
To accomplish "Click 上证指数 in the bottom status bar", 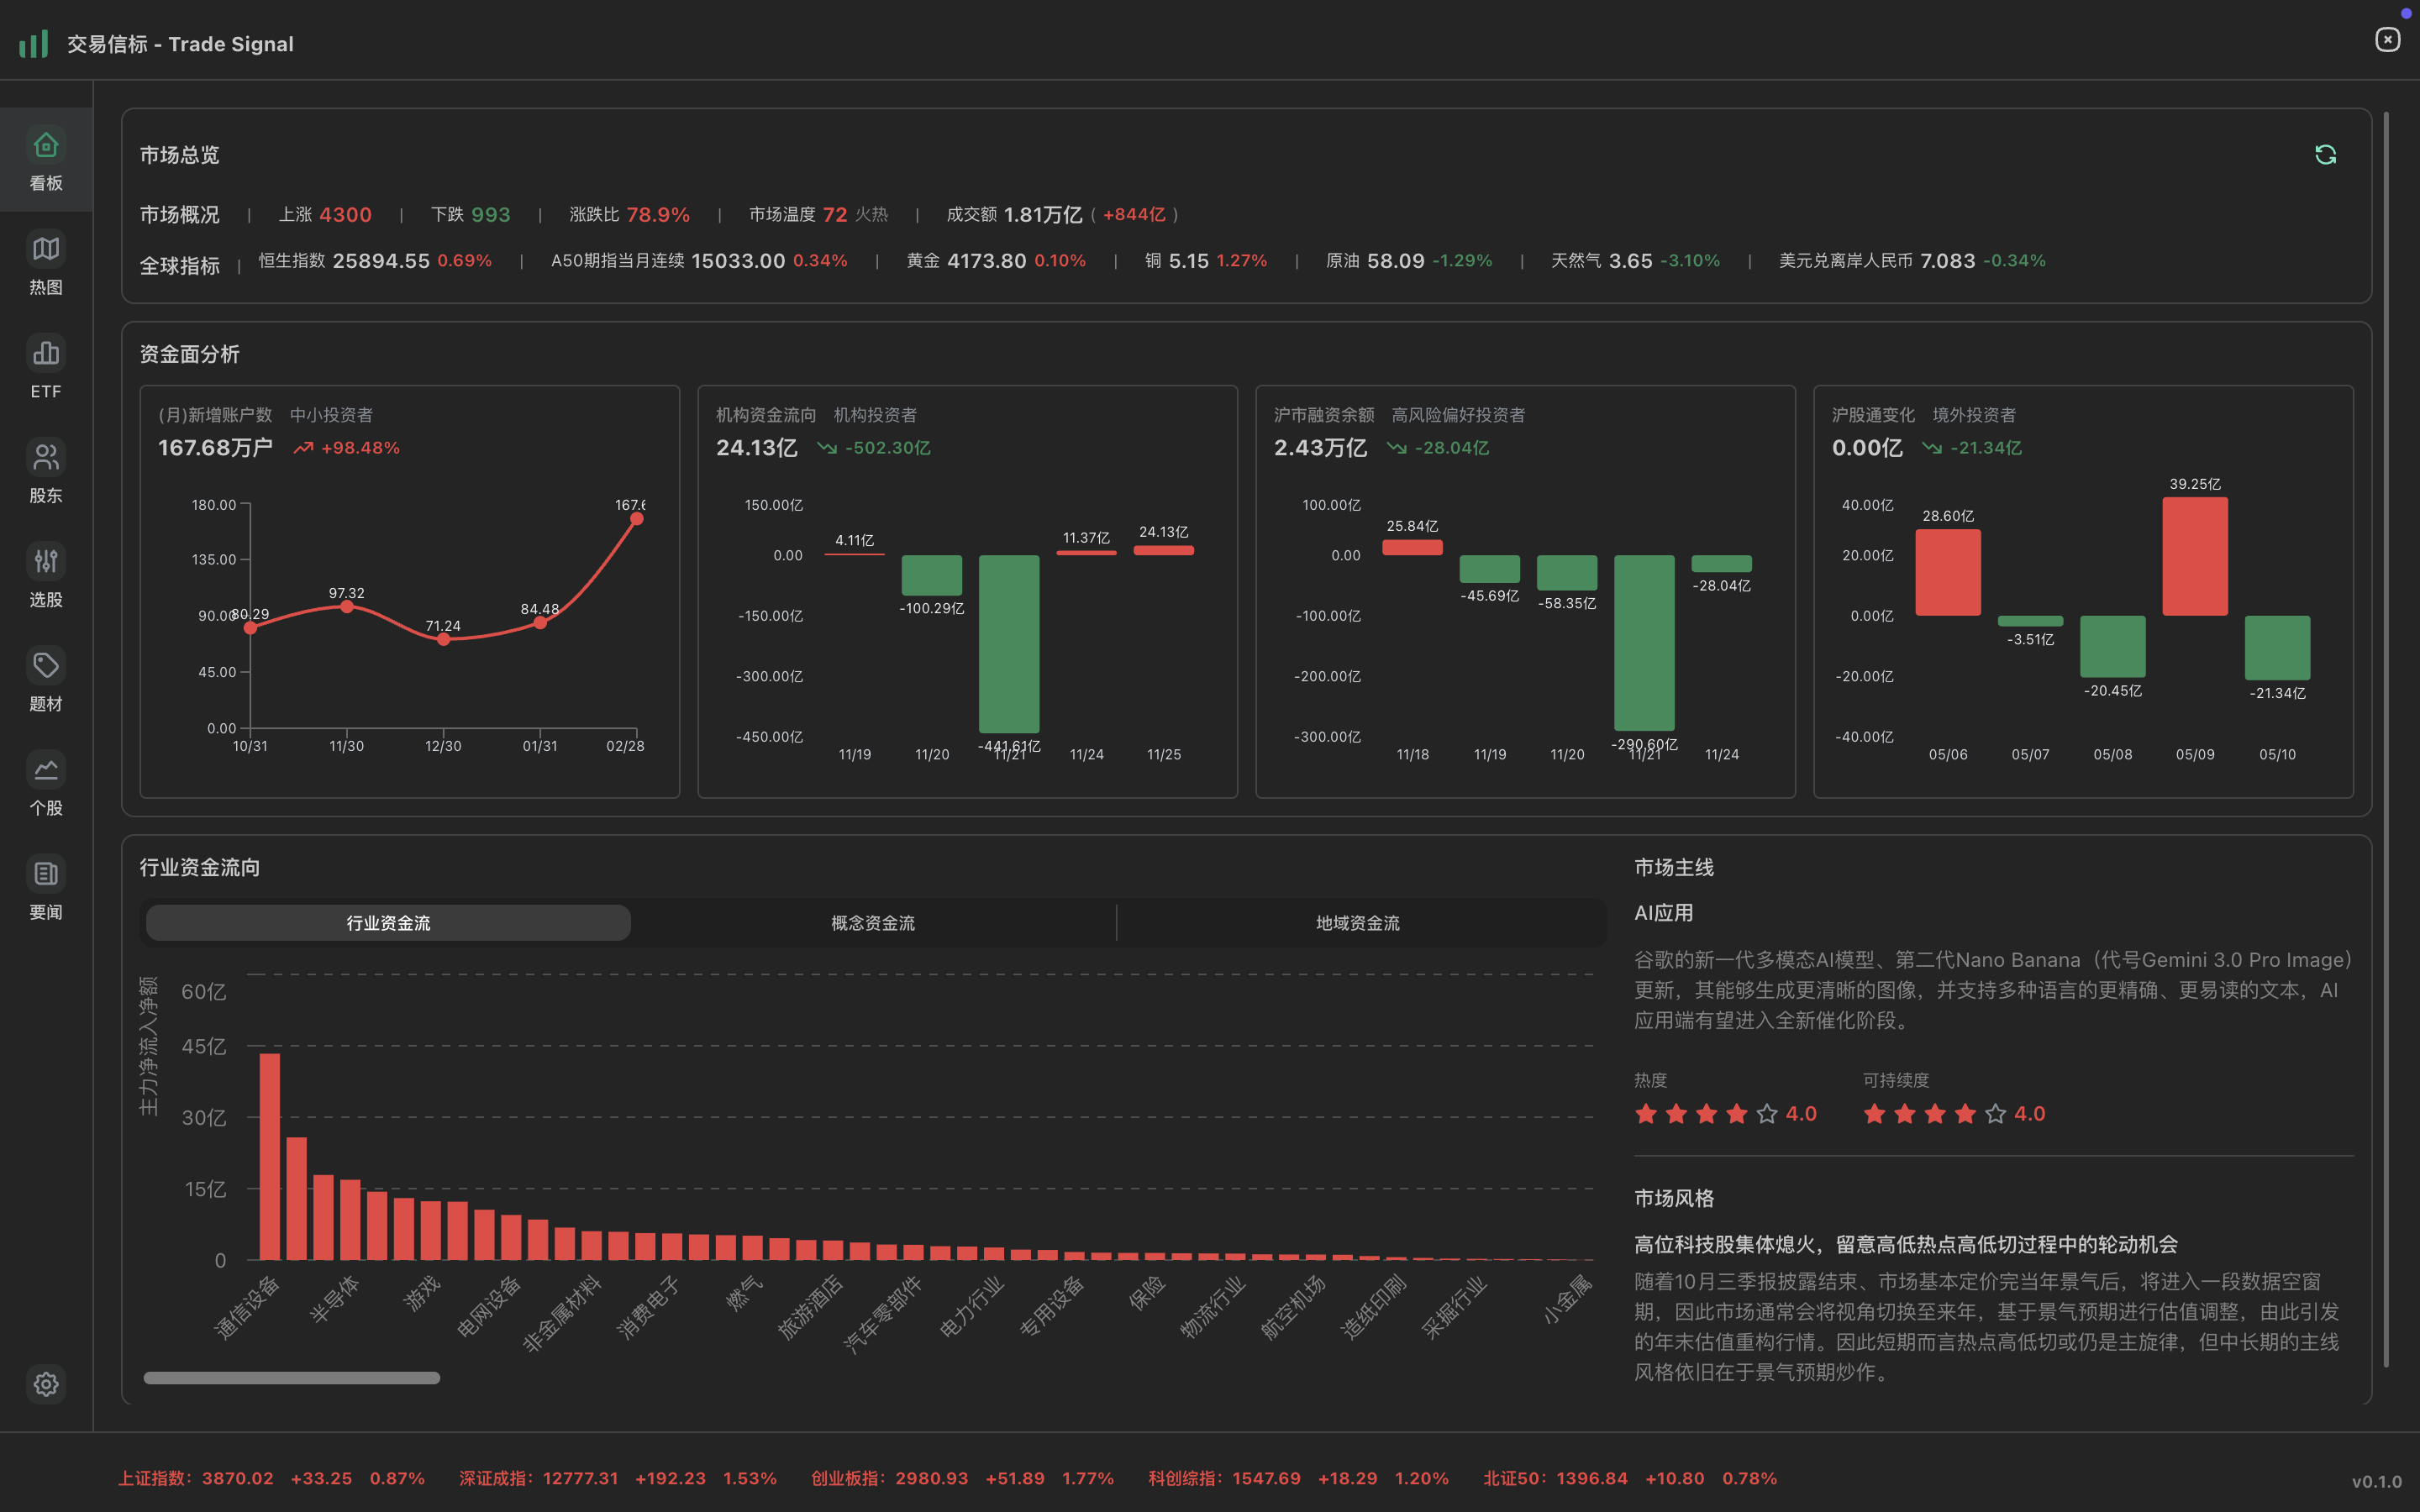I will click(157, 1477).
